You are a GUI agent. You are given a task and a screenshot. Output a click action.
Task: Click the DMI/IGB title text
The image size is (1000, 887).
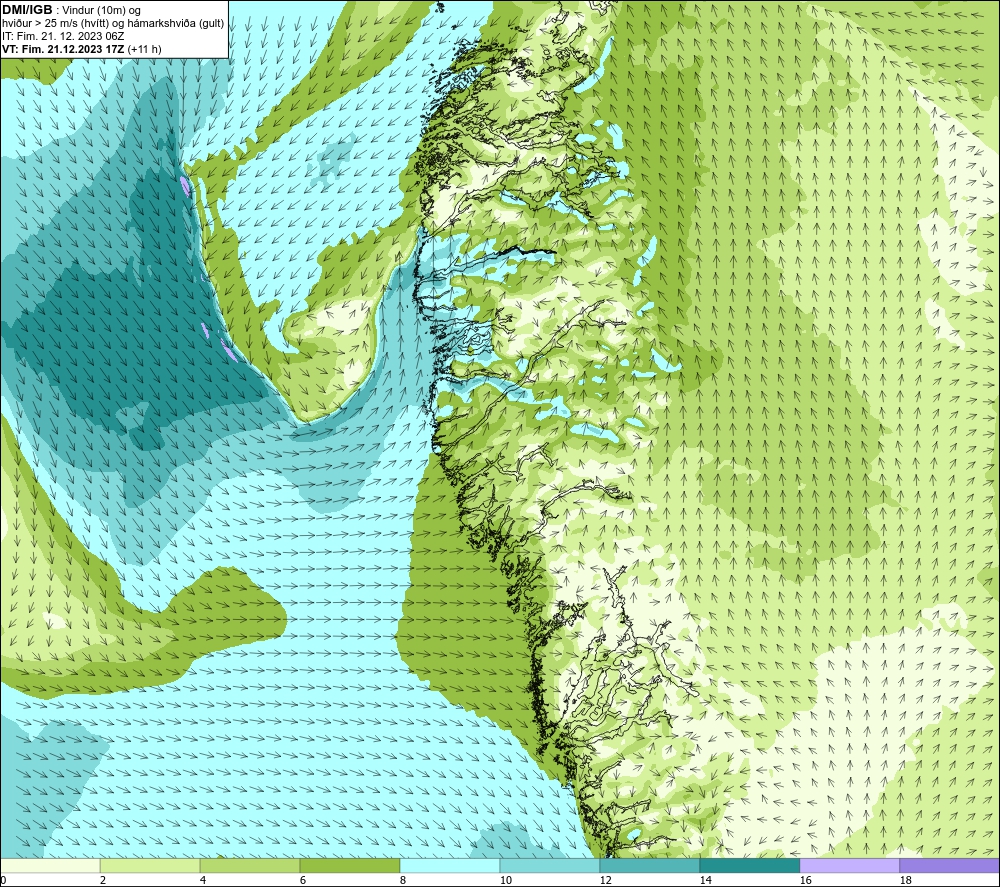[x=27, y=10]
